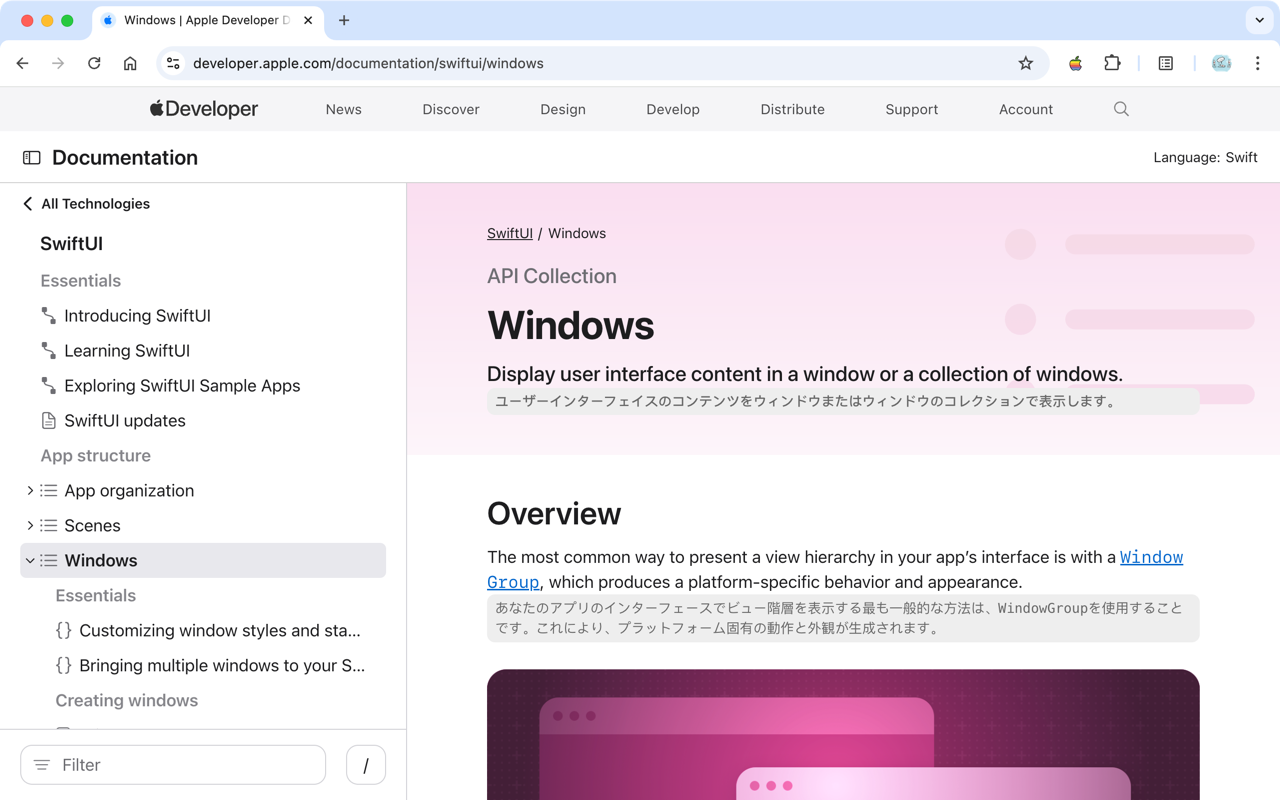Screen dimensions: 1280x800
Task: Reload the page
Action: [x=94, y=63]
